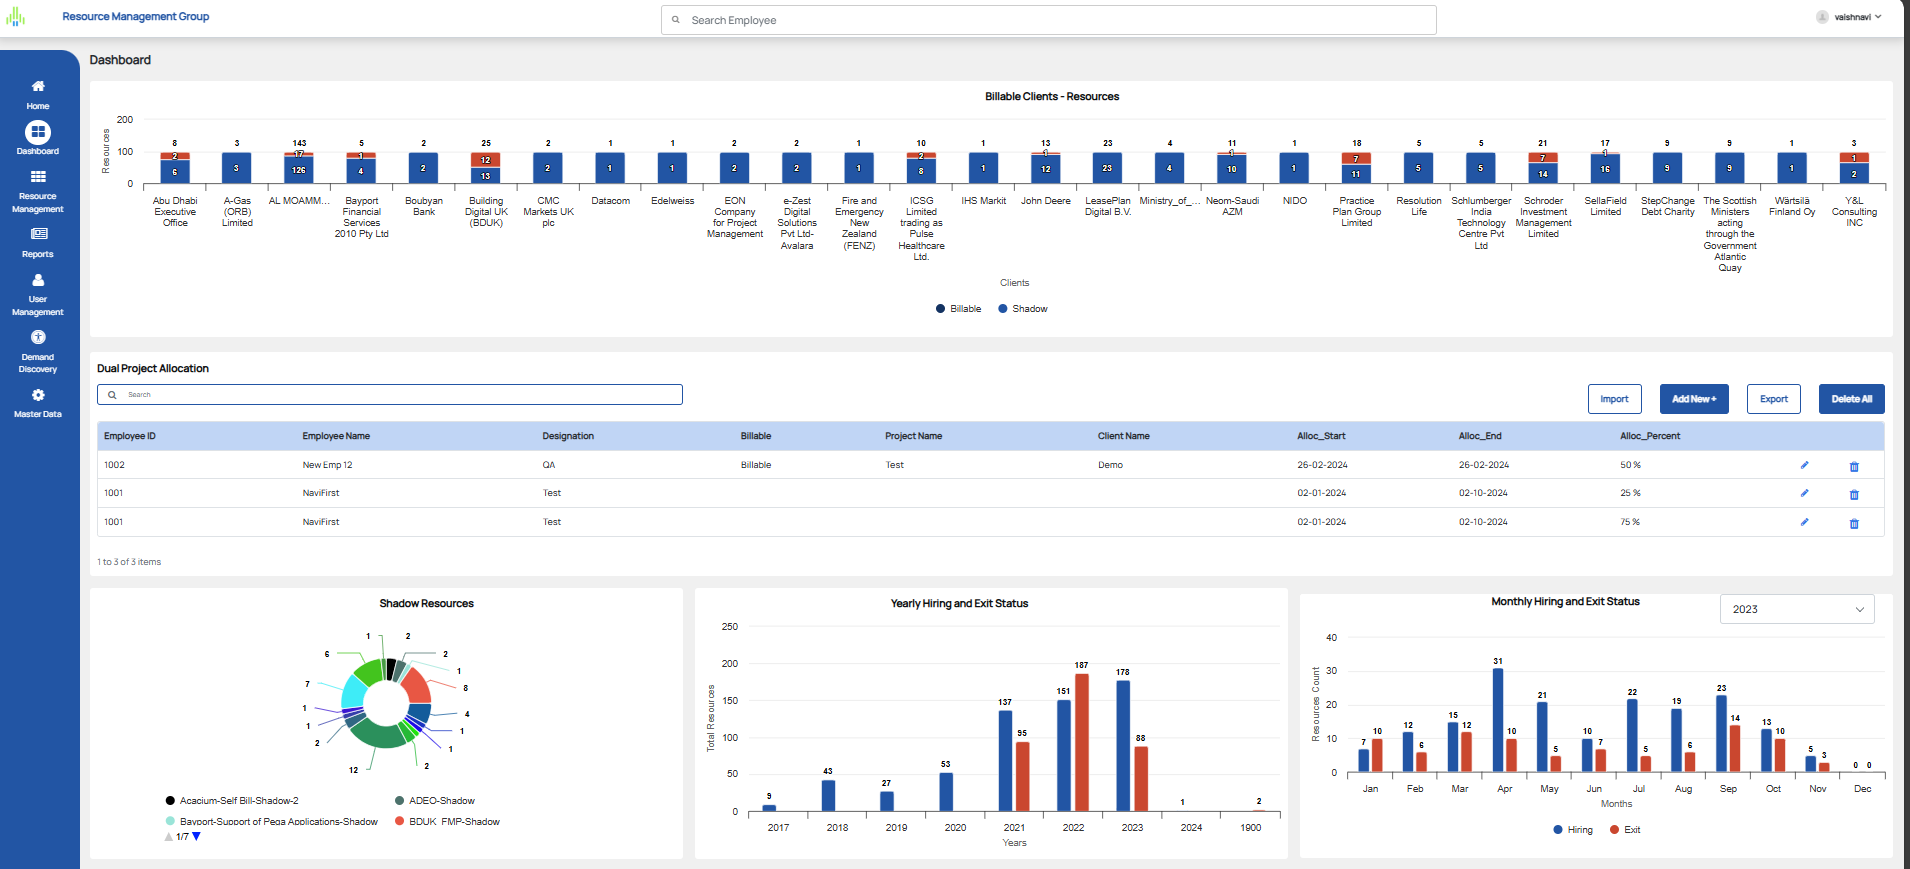The width and height of the screenshot is (1910, 869).
Task: Open the Reports sidebar icon
Action: [x=38, y=234]
